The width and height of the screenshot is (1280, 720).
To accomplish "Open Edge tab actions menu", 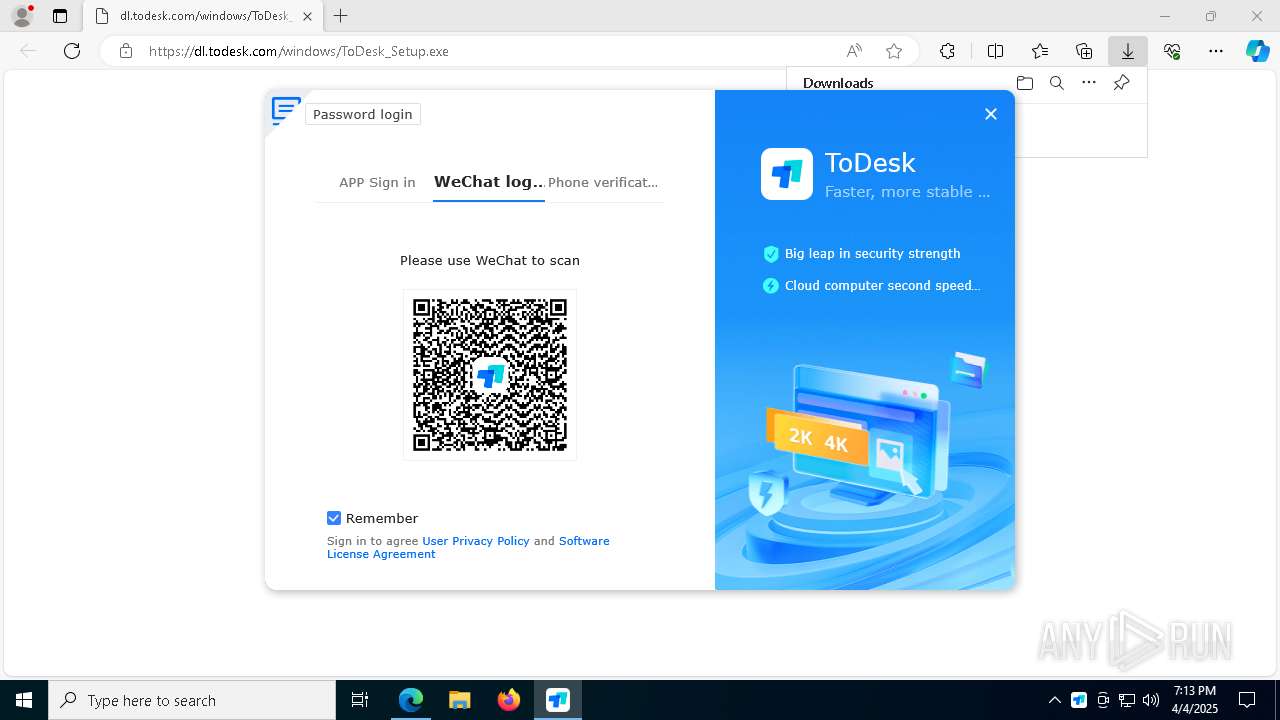I will [x=60, y=16].
